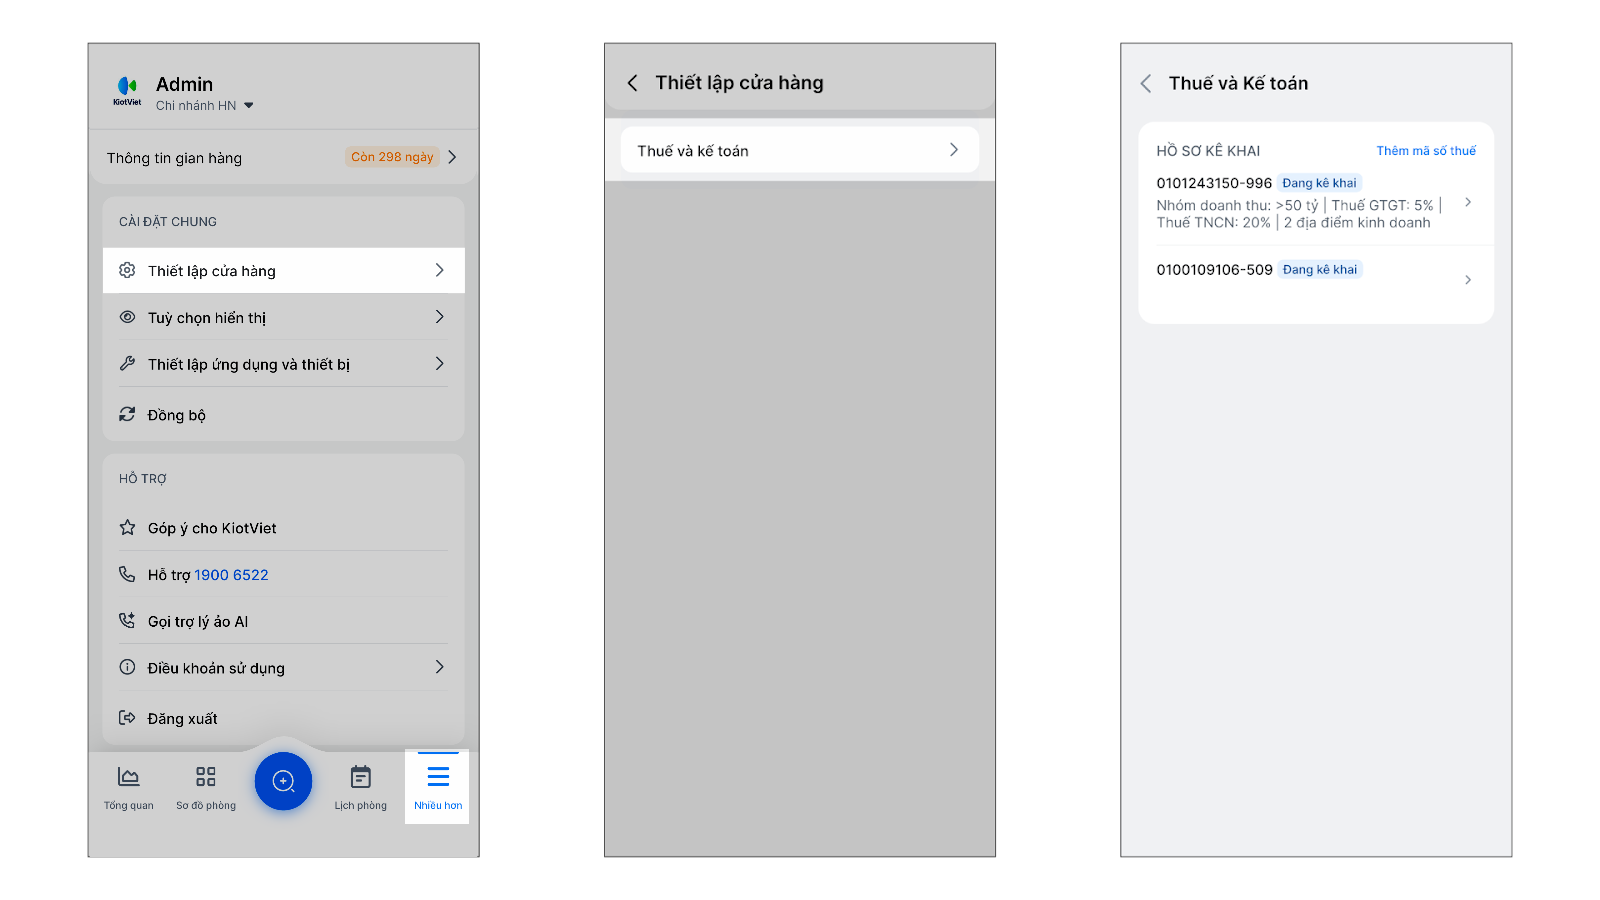Open tax profile 0100109106-509
Screen dimensions: 1600x900
(1315, 278)
